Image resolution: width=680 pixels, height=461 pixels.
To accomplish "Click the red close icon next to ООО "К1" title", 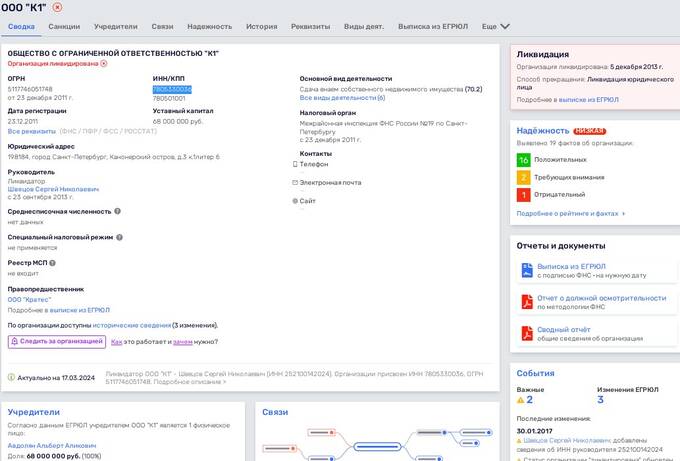I will coord(57,7).
